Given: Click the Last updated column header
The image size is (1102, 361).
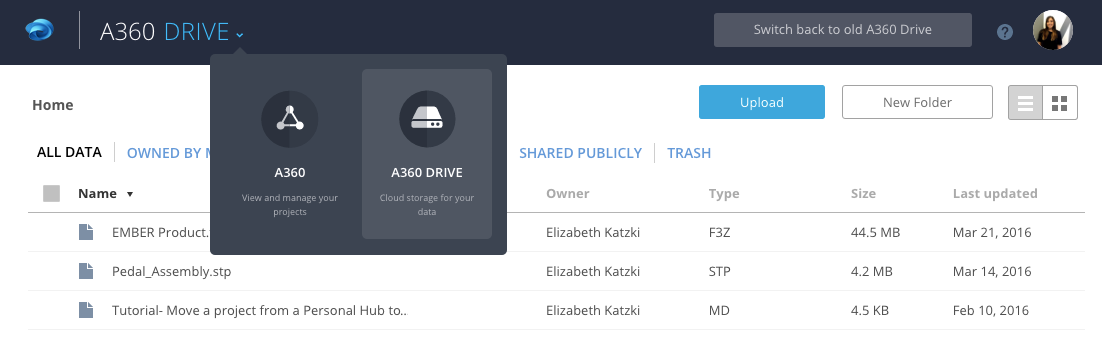Looking at the screenshot, I should tap(995, 193).
